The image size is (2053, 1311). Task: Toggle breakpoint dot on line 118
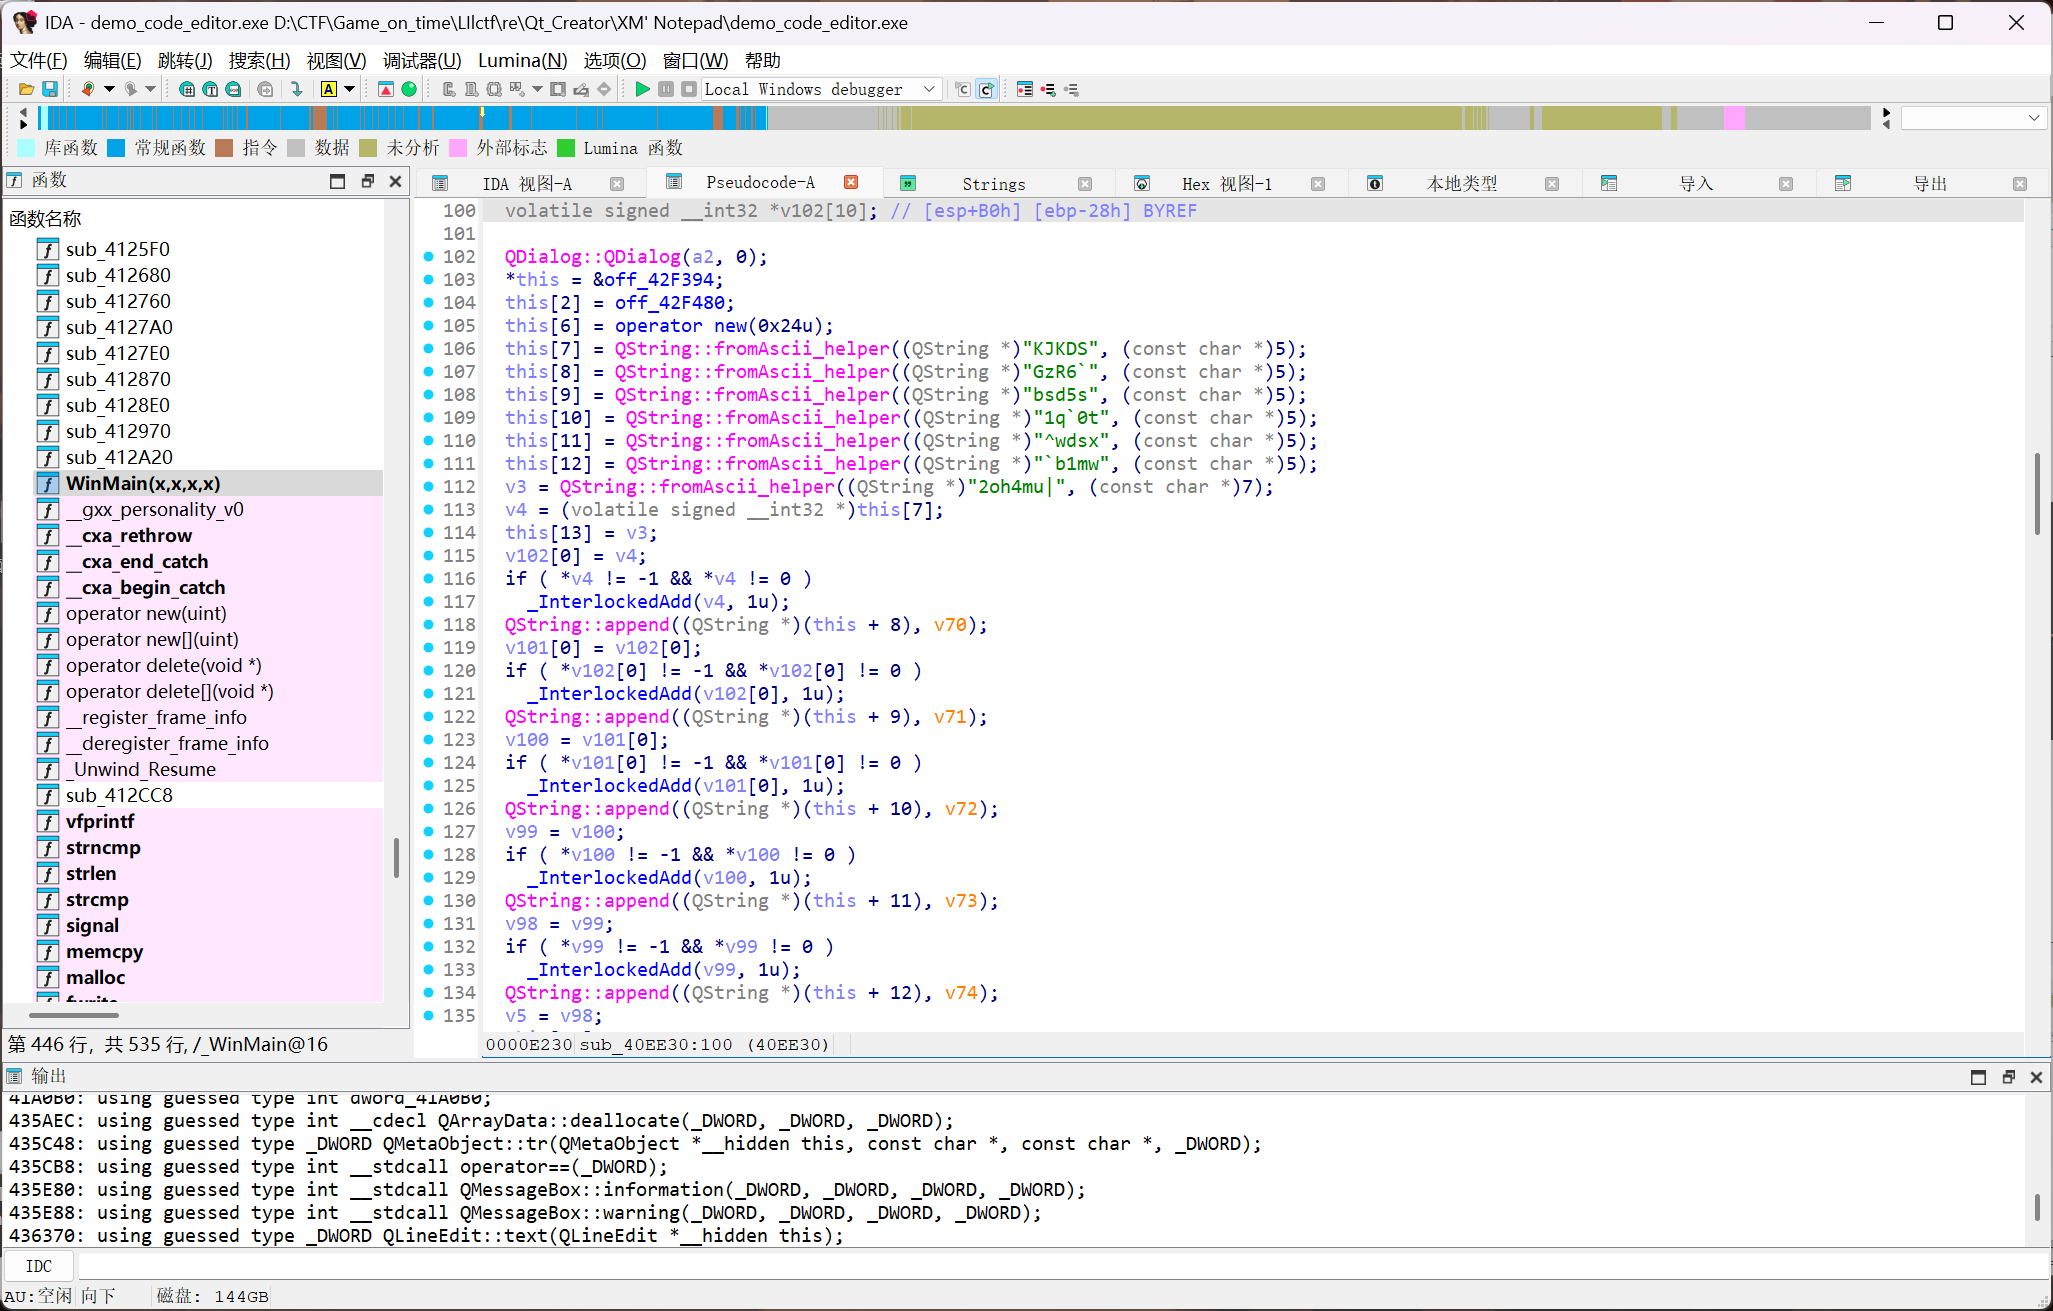[x=429, y=625]
